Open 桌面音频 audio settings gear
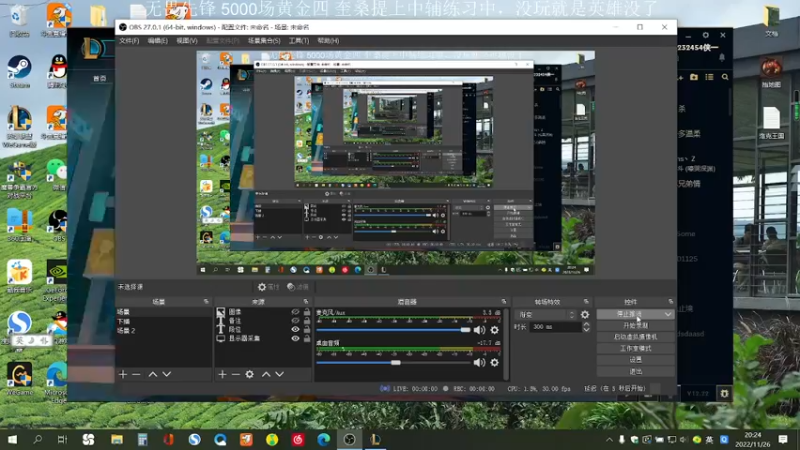800x450 pixels. (494, 363)
